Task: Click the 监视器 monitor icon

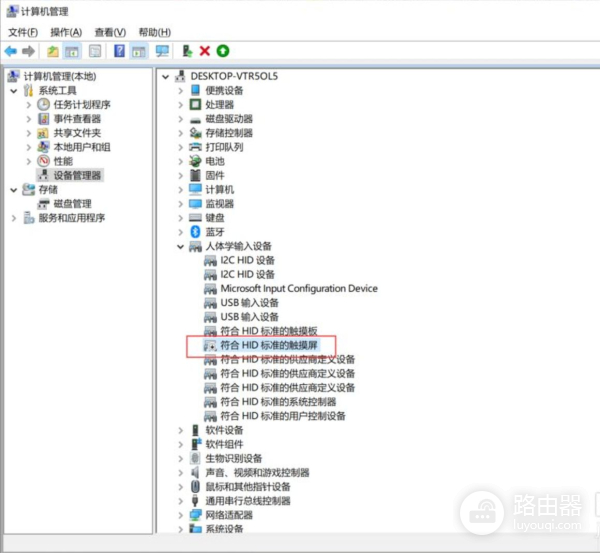Action: tap(195, 204)
